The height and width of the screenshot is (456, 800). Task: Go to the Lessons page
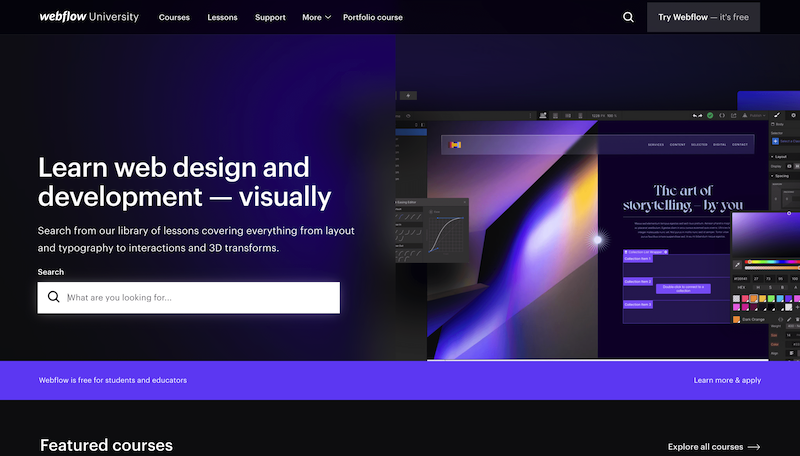point(222,17)
